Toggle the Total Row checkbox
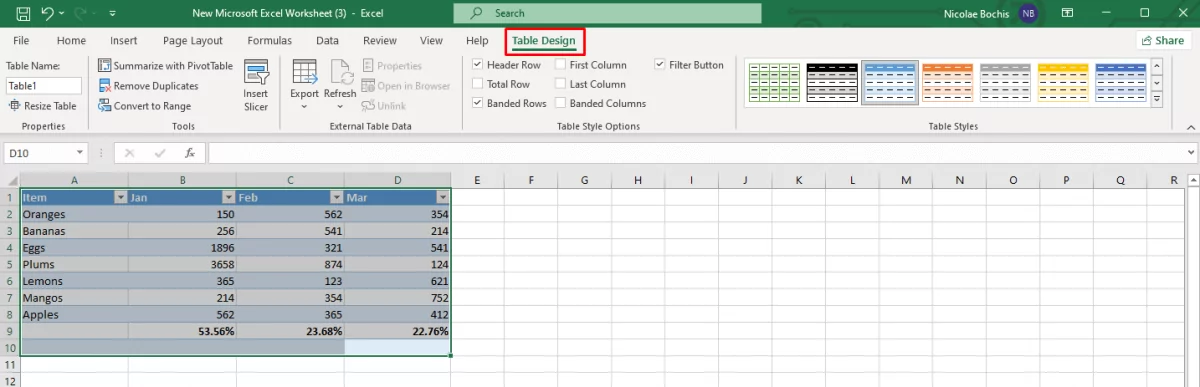This screenshot has height=387, width=1200. (478, 84)
